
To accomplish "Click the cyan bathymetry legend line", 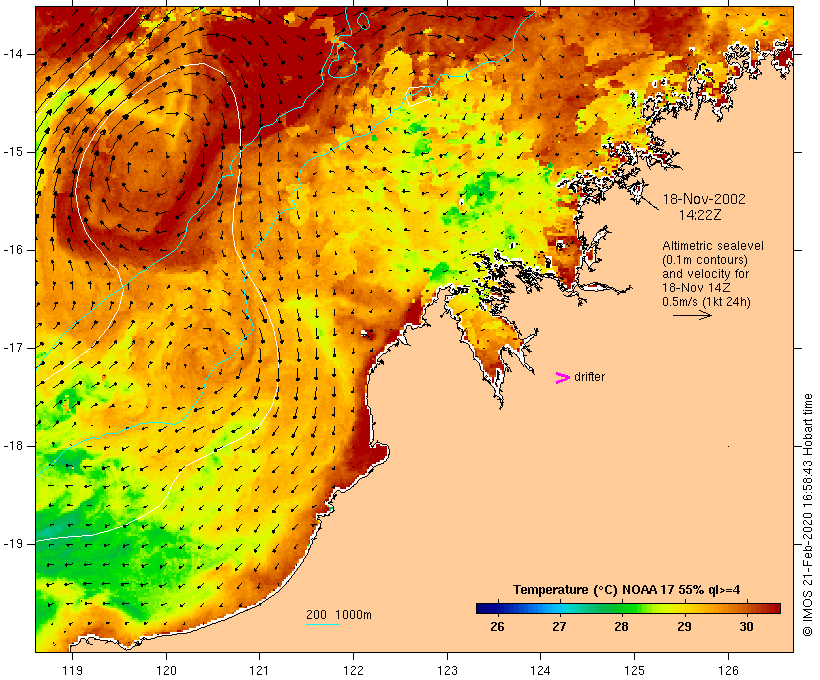I will [x=323, y=624].
